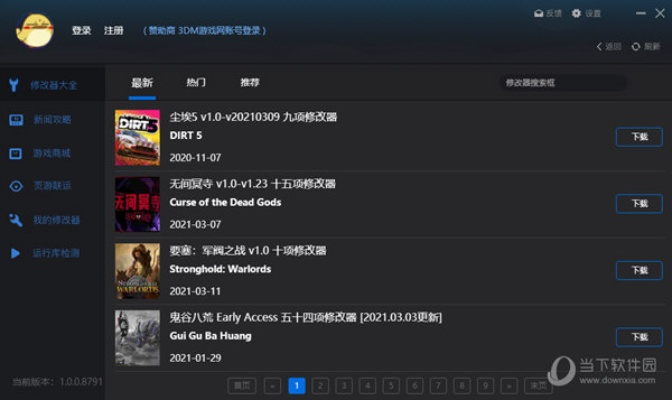672x400 pixels.
Task: Select 游戏商城 sidebar label
Action: point(52,153)
